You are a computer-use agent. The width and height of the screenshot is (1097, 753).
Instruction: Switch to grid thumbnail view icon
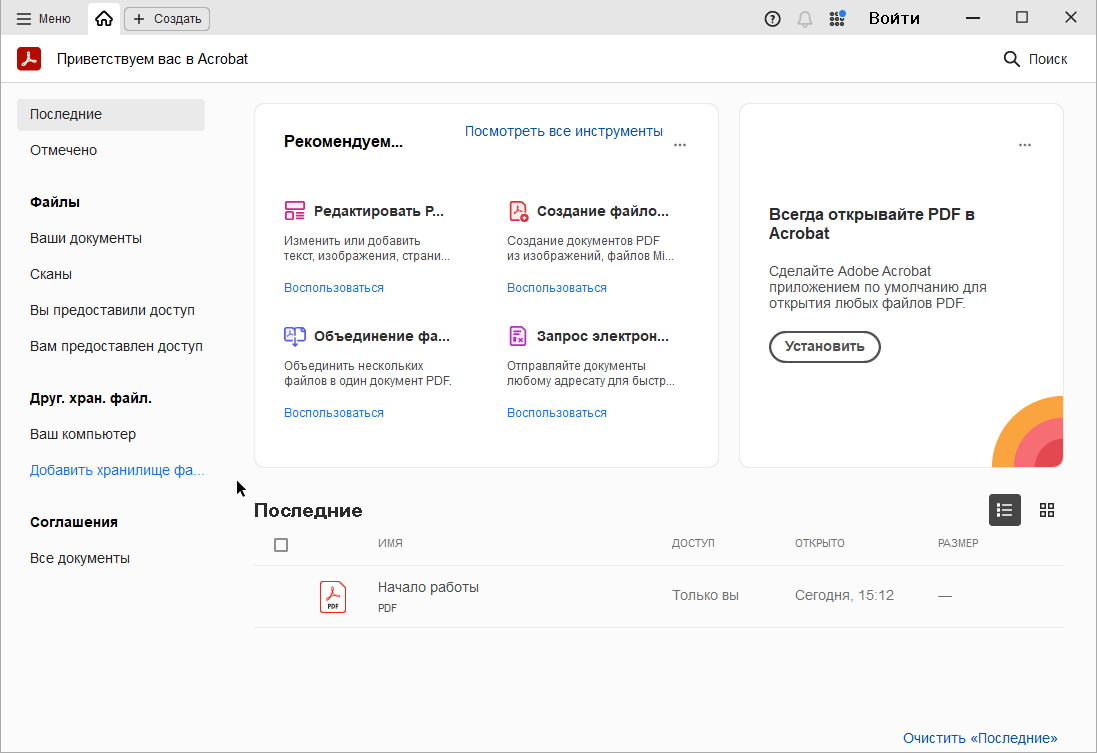1047,510
